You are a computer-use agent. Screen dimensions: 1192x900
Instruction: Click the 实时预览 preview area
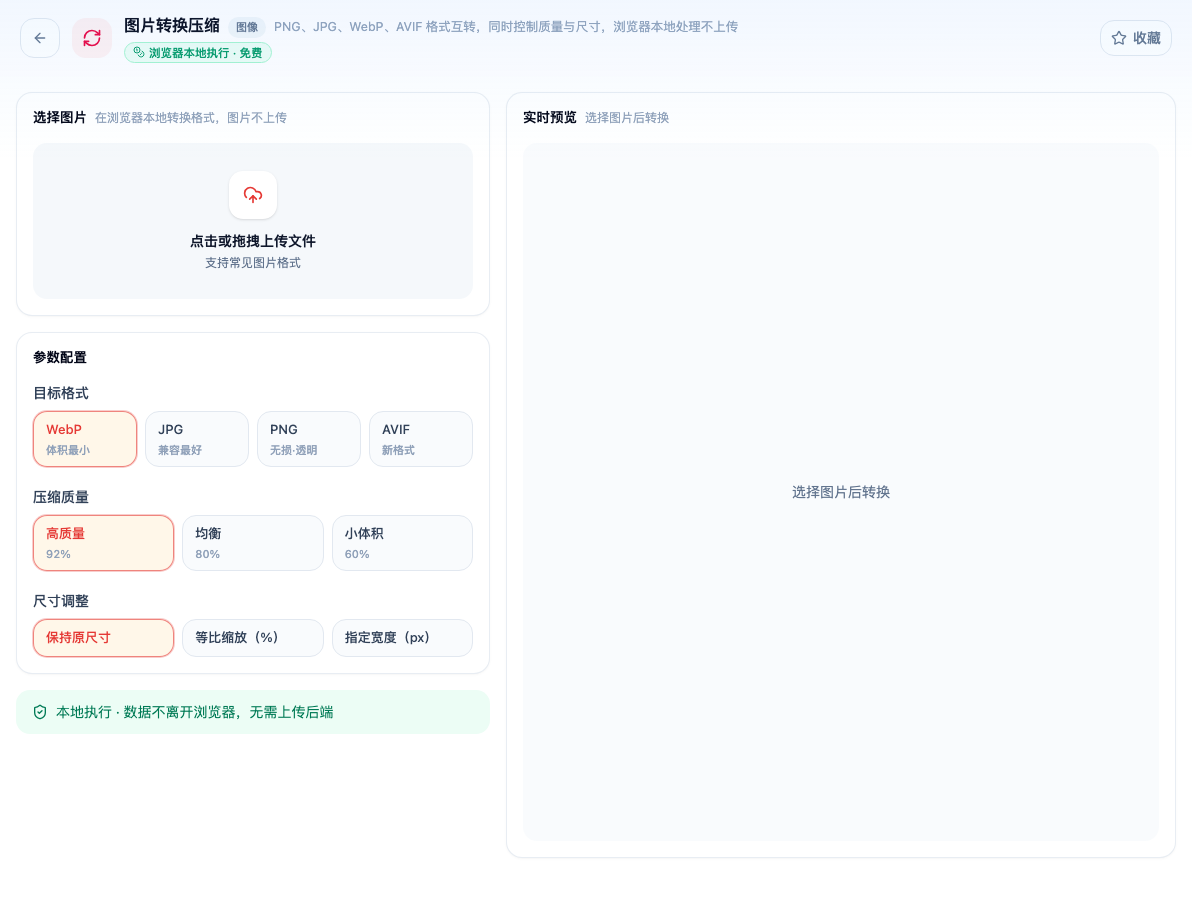point(841,492)
